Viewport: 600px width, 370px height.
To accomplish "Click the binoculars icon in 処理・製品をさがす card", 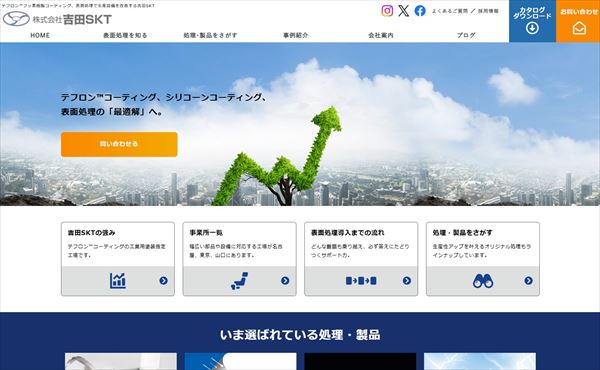I will click(x=483, y=281).
